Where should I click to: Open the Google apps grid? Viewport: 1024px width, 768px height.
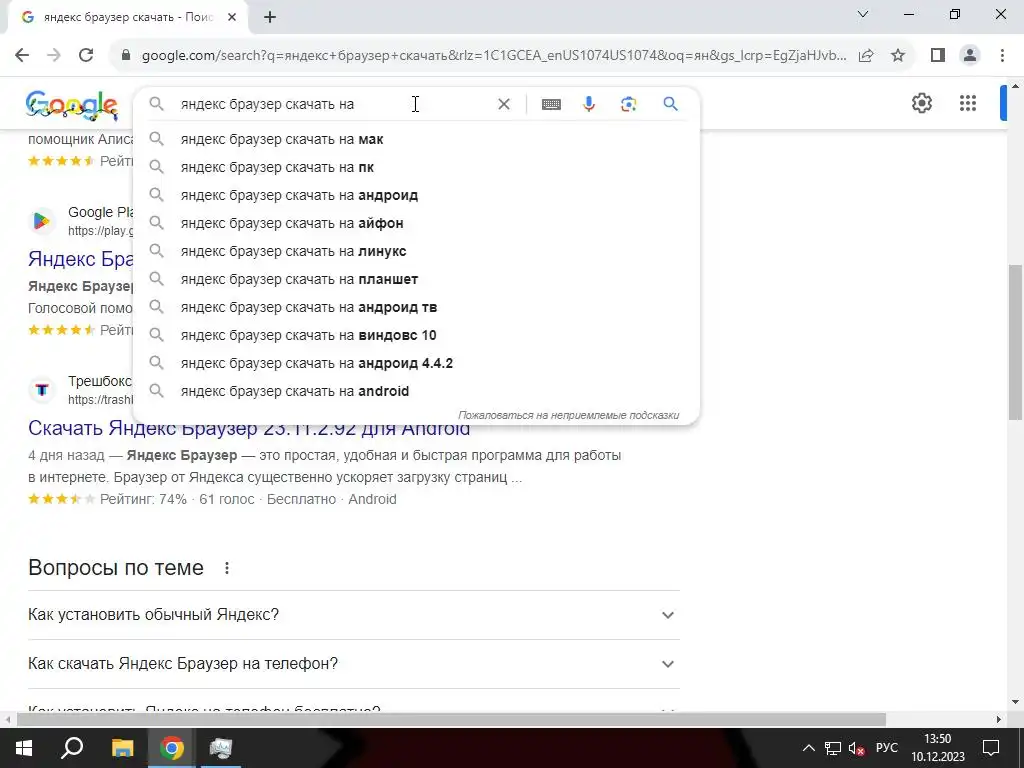(968, 103)
